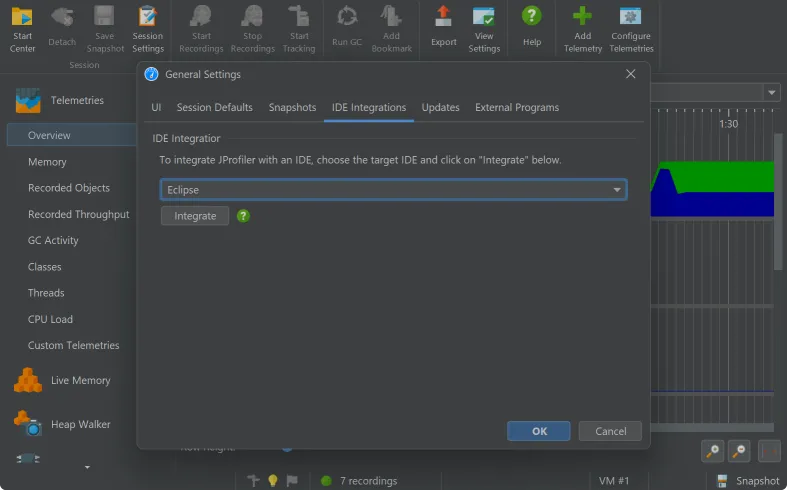Screen dimensions: 787x490
Task: Click the flag status bar icon
Action: click(x=292, y=480)
